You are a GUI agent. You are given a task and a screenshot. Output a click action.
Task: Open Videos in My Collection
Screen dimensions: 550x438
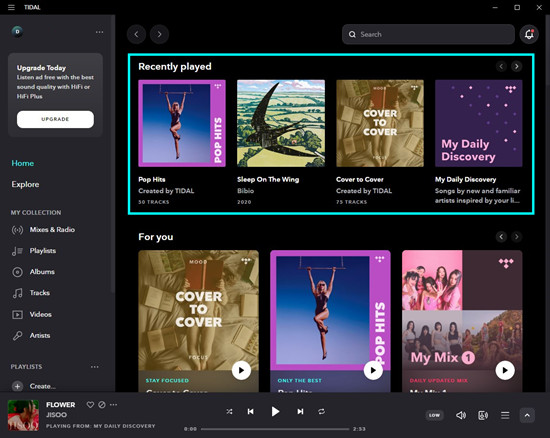(x=41, y=314)
